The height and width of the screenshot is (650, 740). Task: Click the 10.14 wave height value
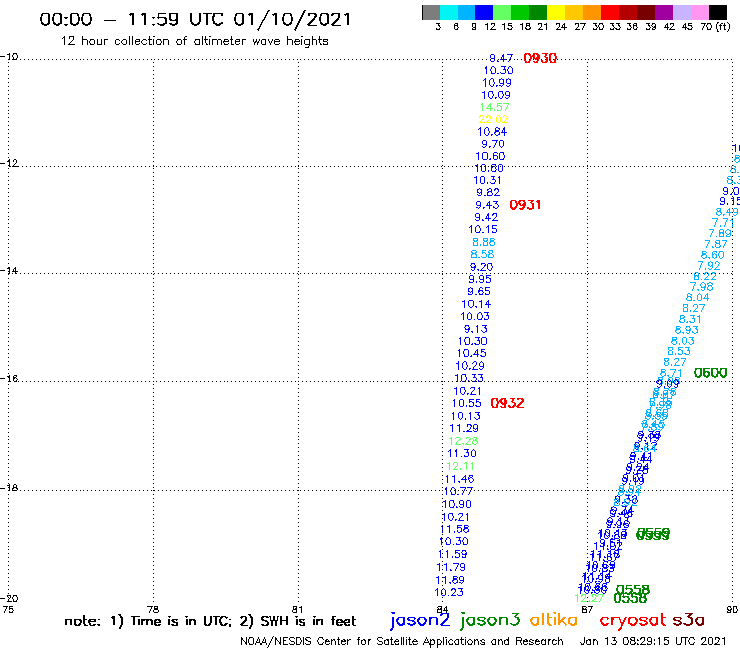(476, 304)
